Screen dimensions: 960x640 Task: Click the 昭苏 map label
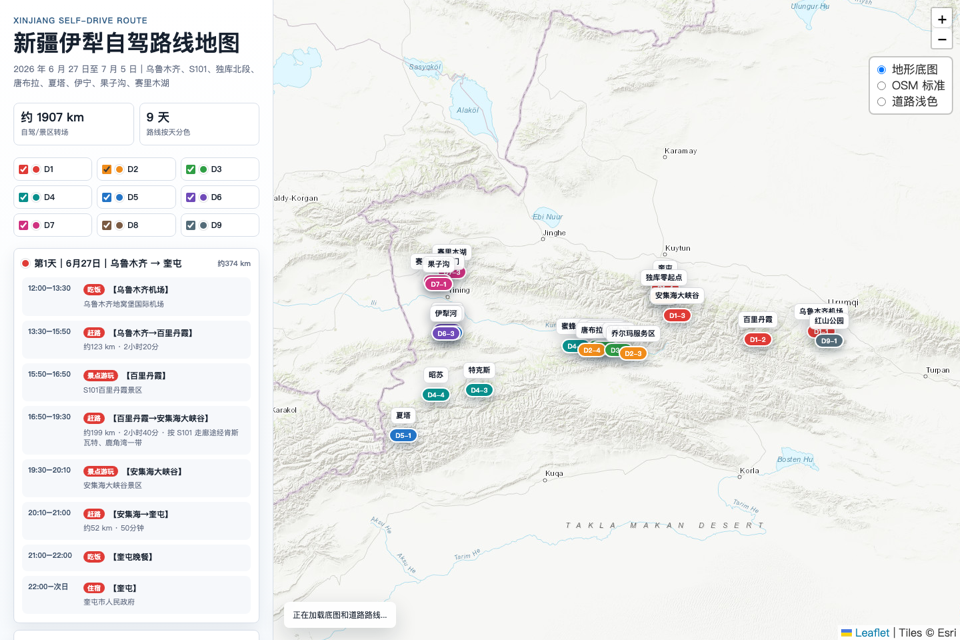coord(436,374)
